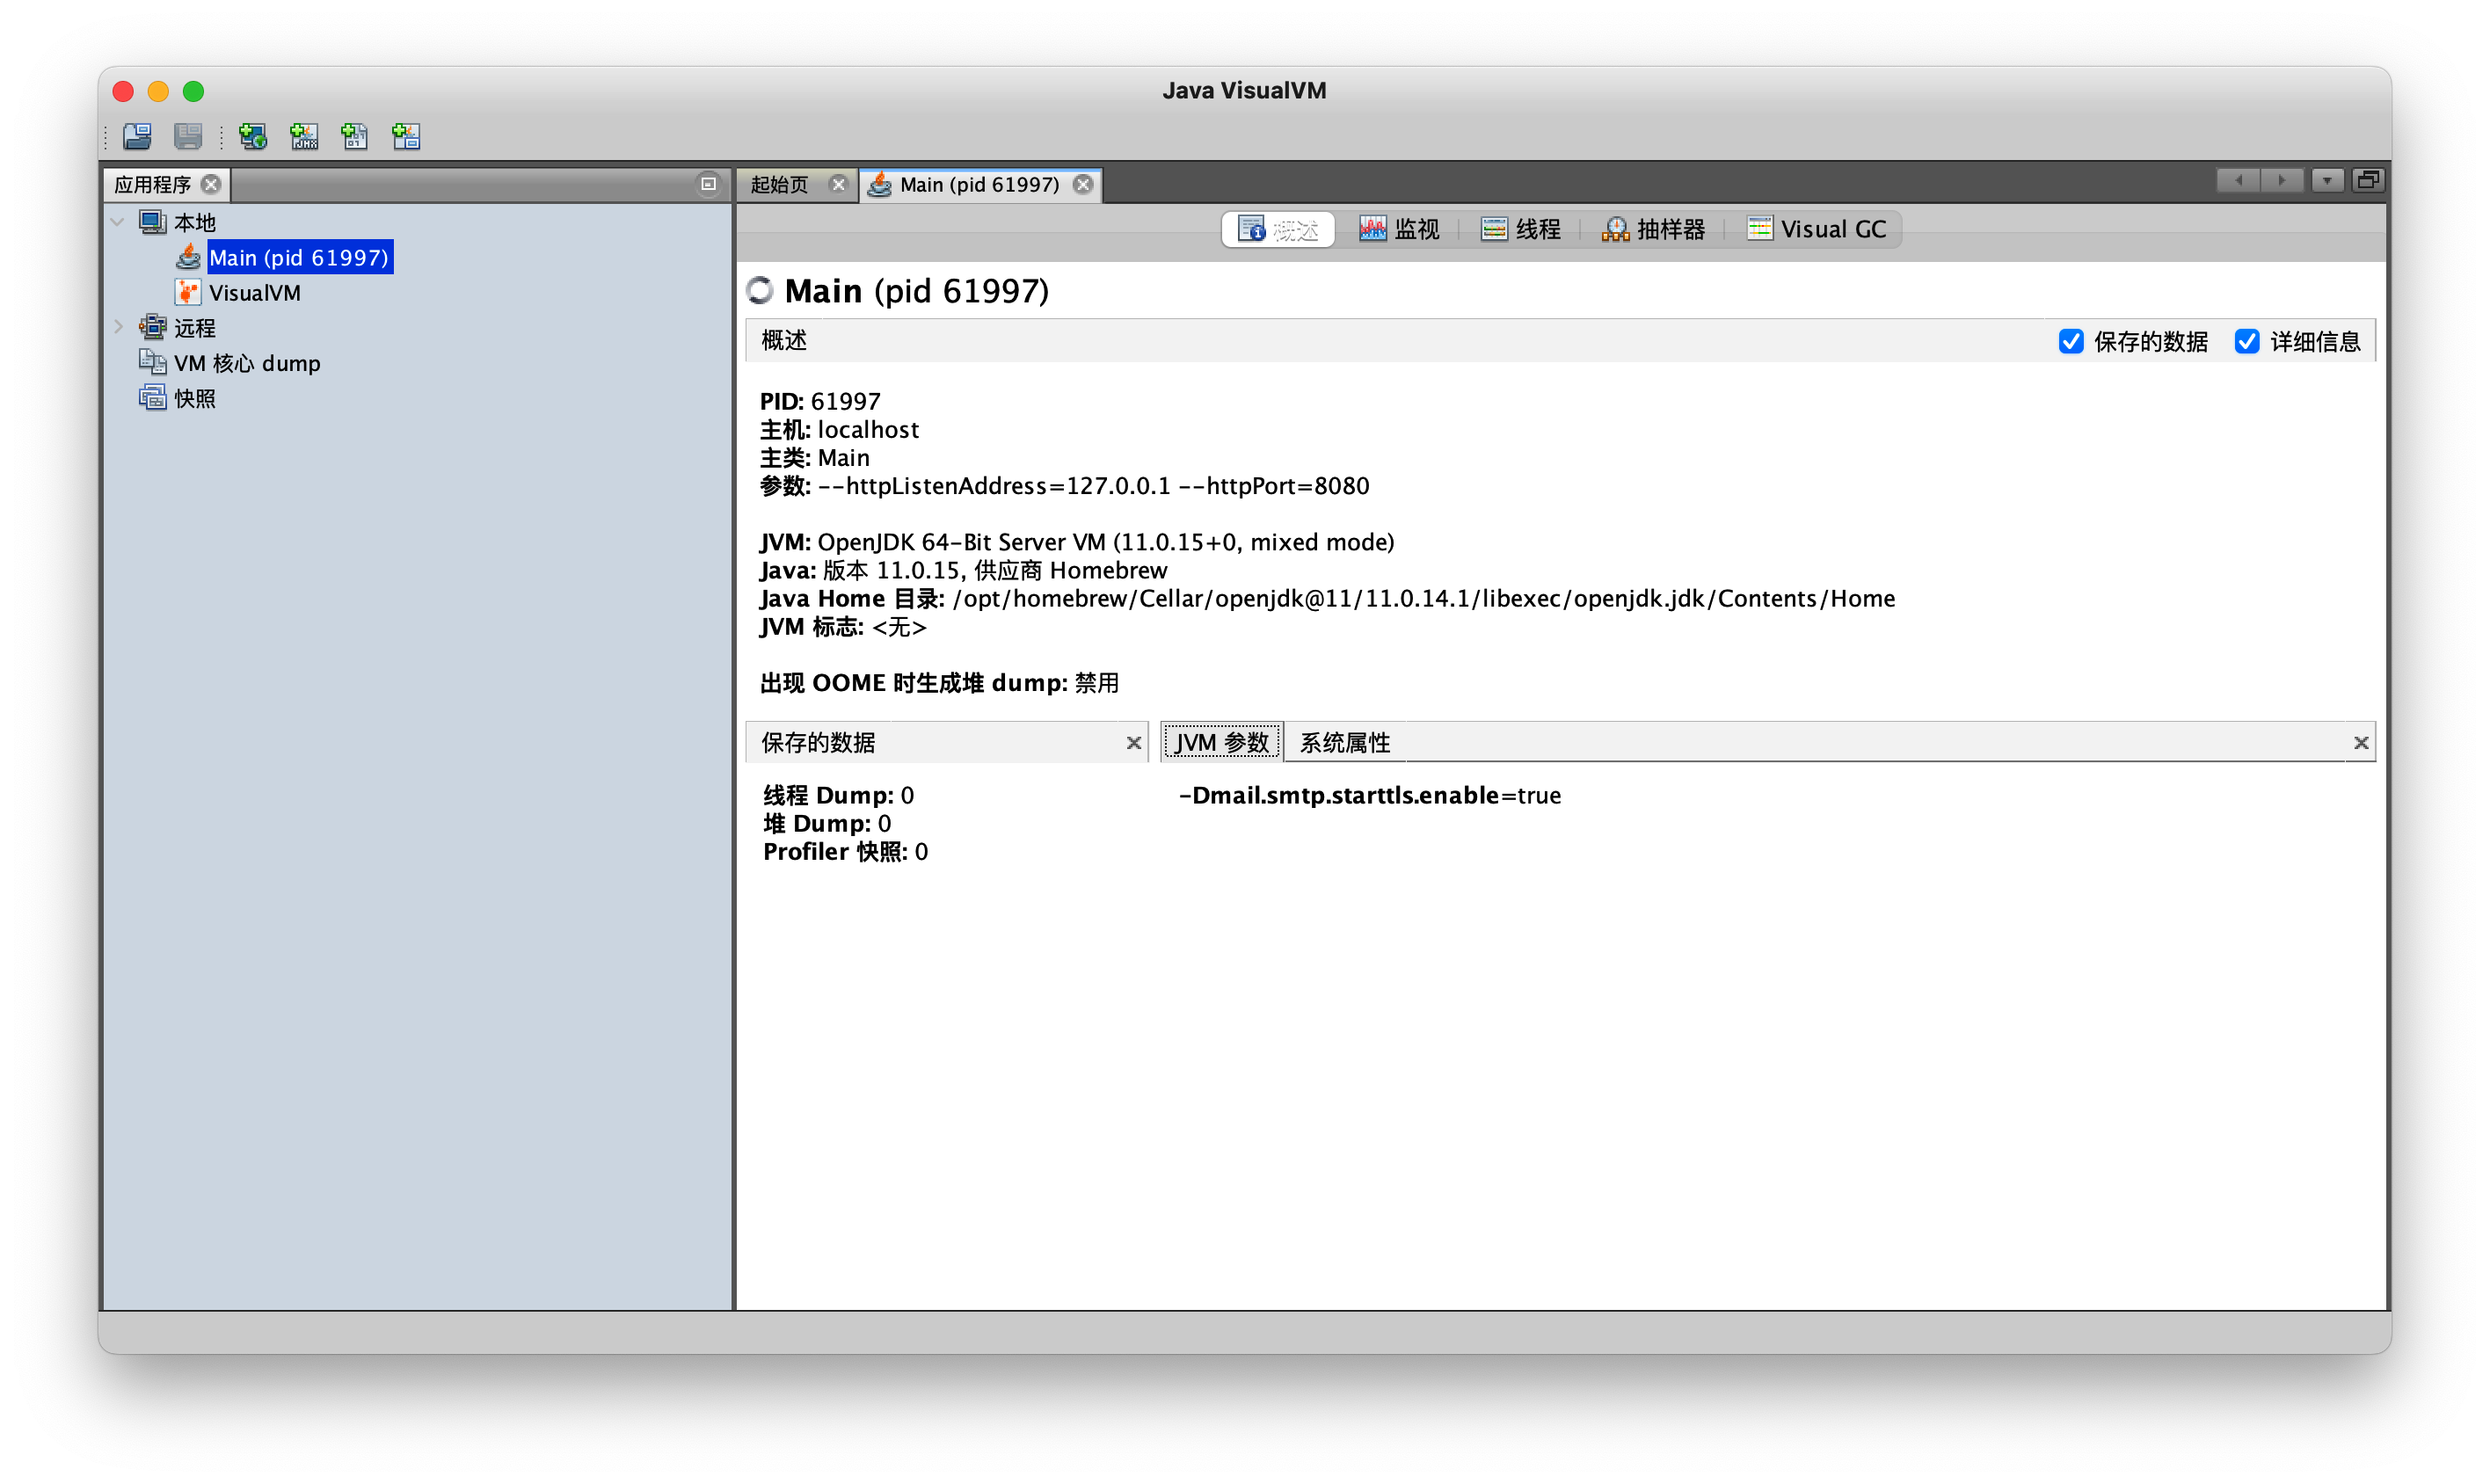
Task: Select the 快照 node
Action: (x=194, y=398)
